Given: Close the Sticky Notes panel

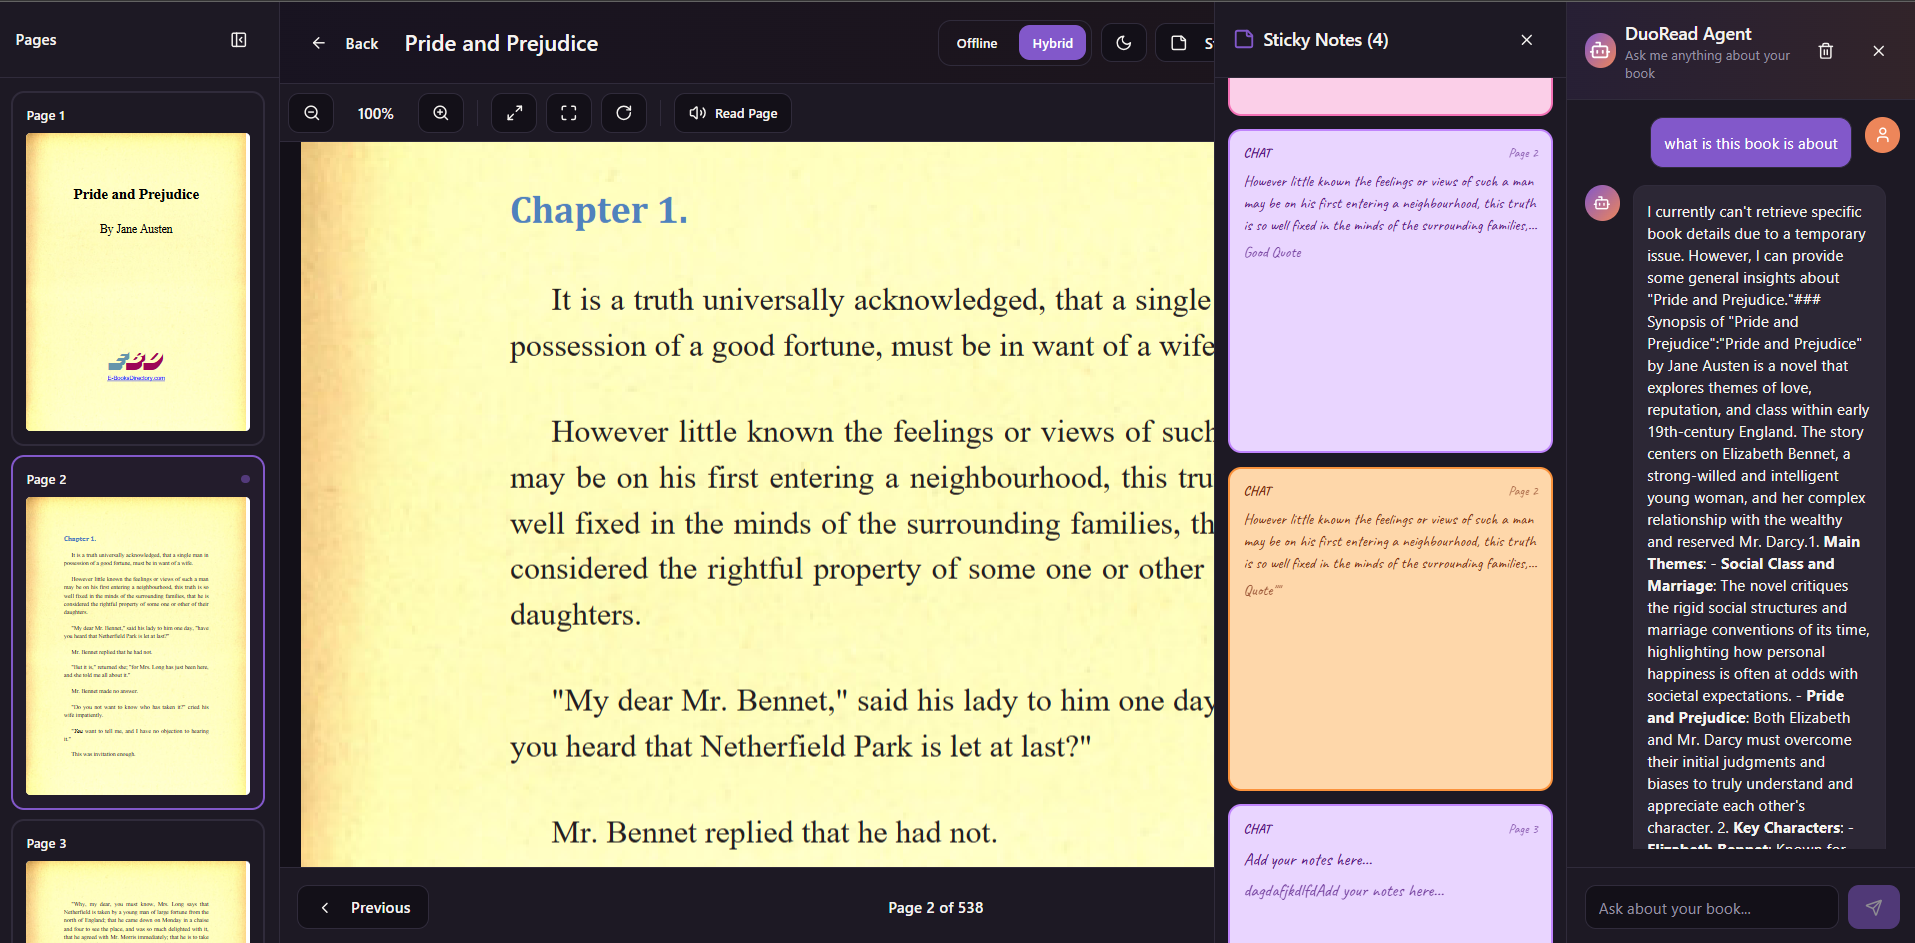Looking at the screenshot, I should [x=1526, y=40].
